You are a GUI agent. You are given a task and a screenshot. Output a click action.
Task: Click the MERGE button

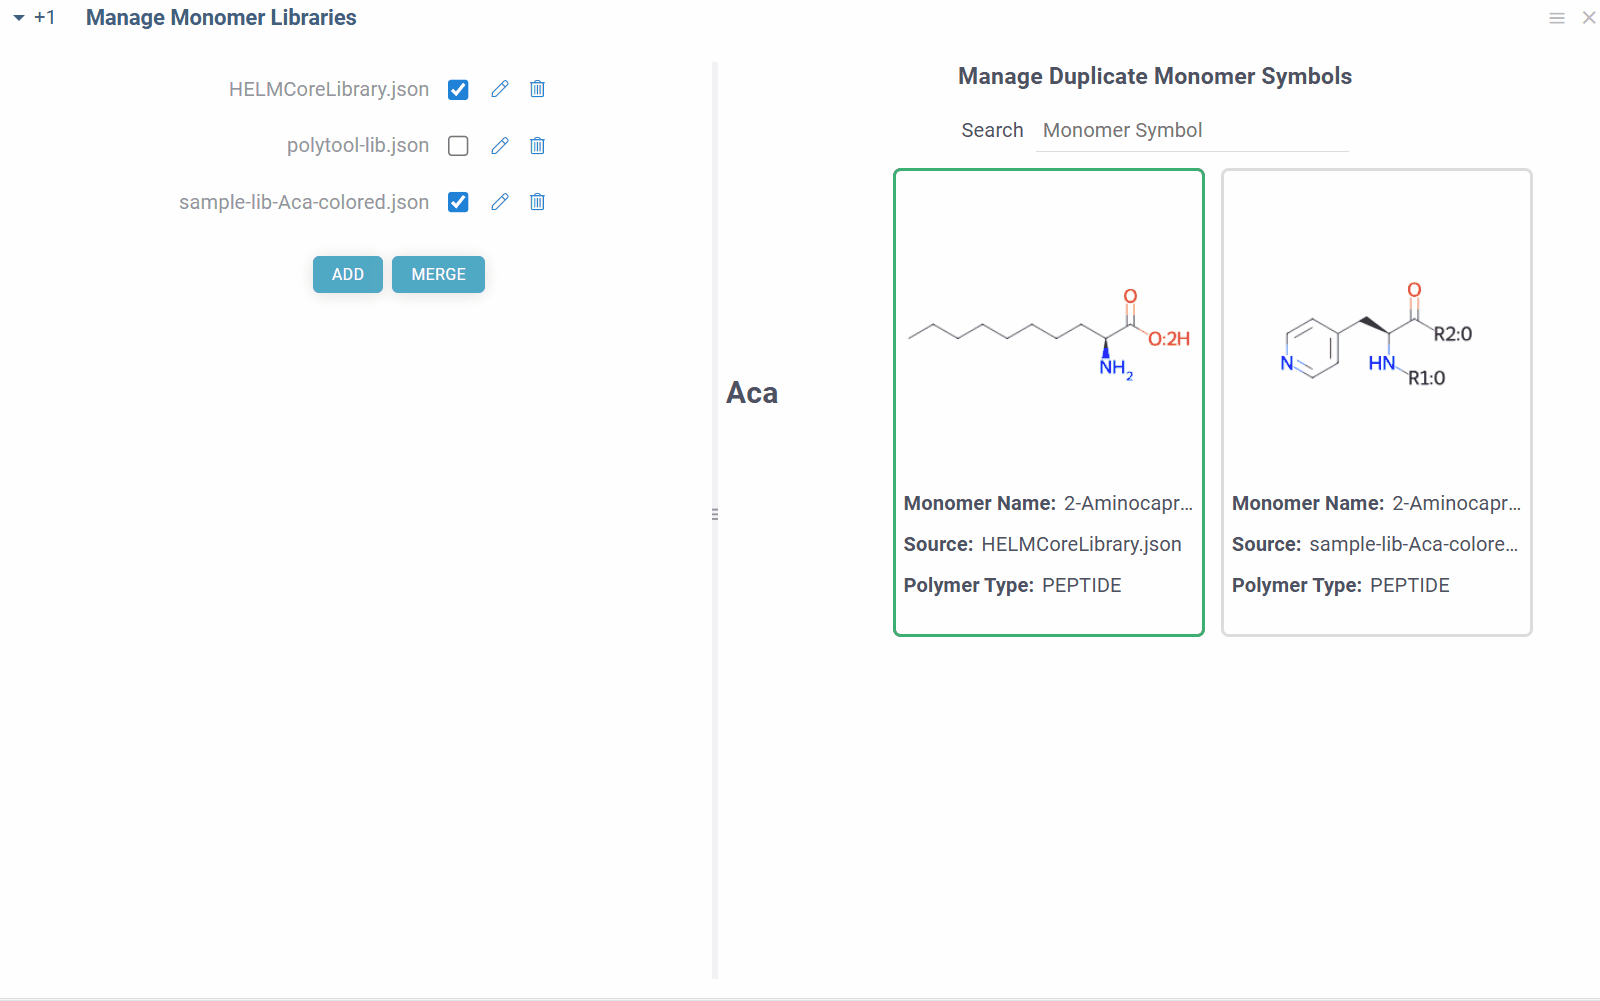pos(438,274)
